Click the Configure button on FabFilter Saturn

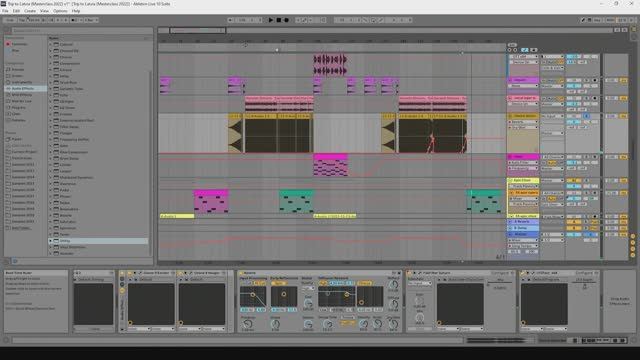500,273
